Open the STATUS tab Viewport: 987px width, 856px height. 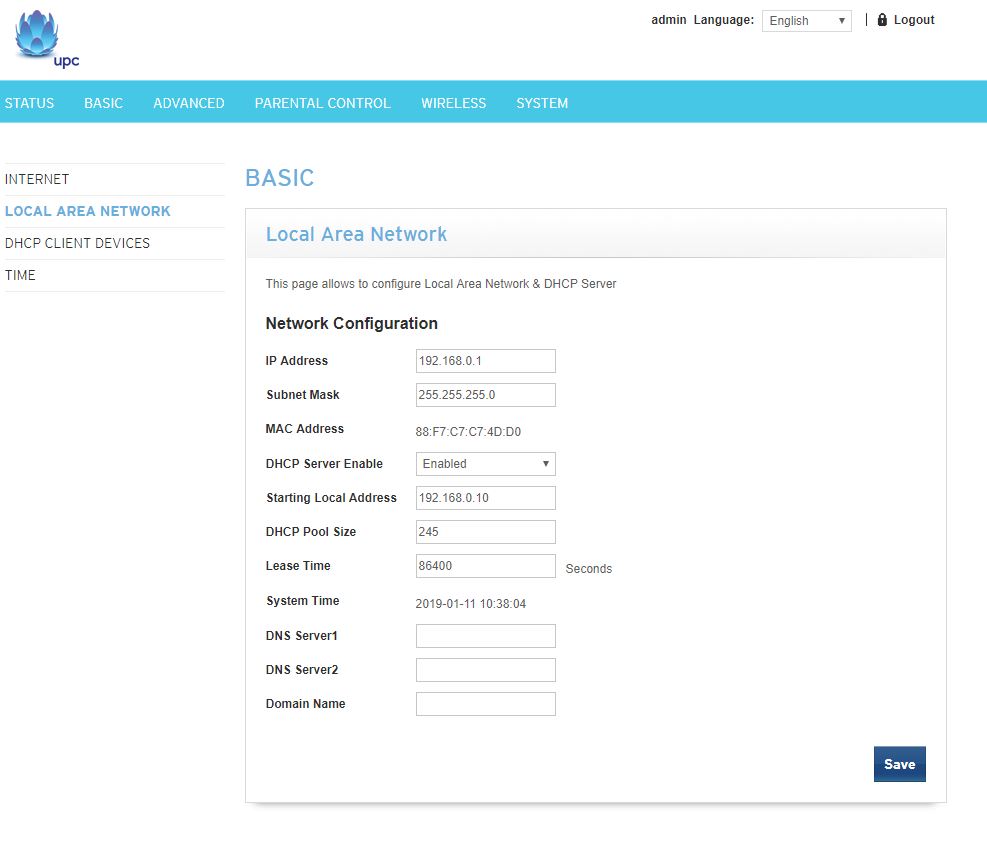[29, 103]
